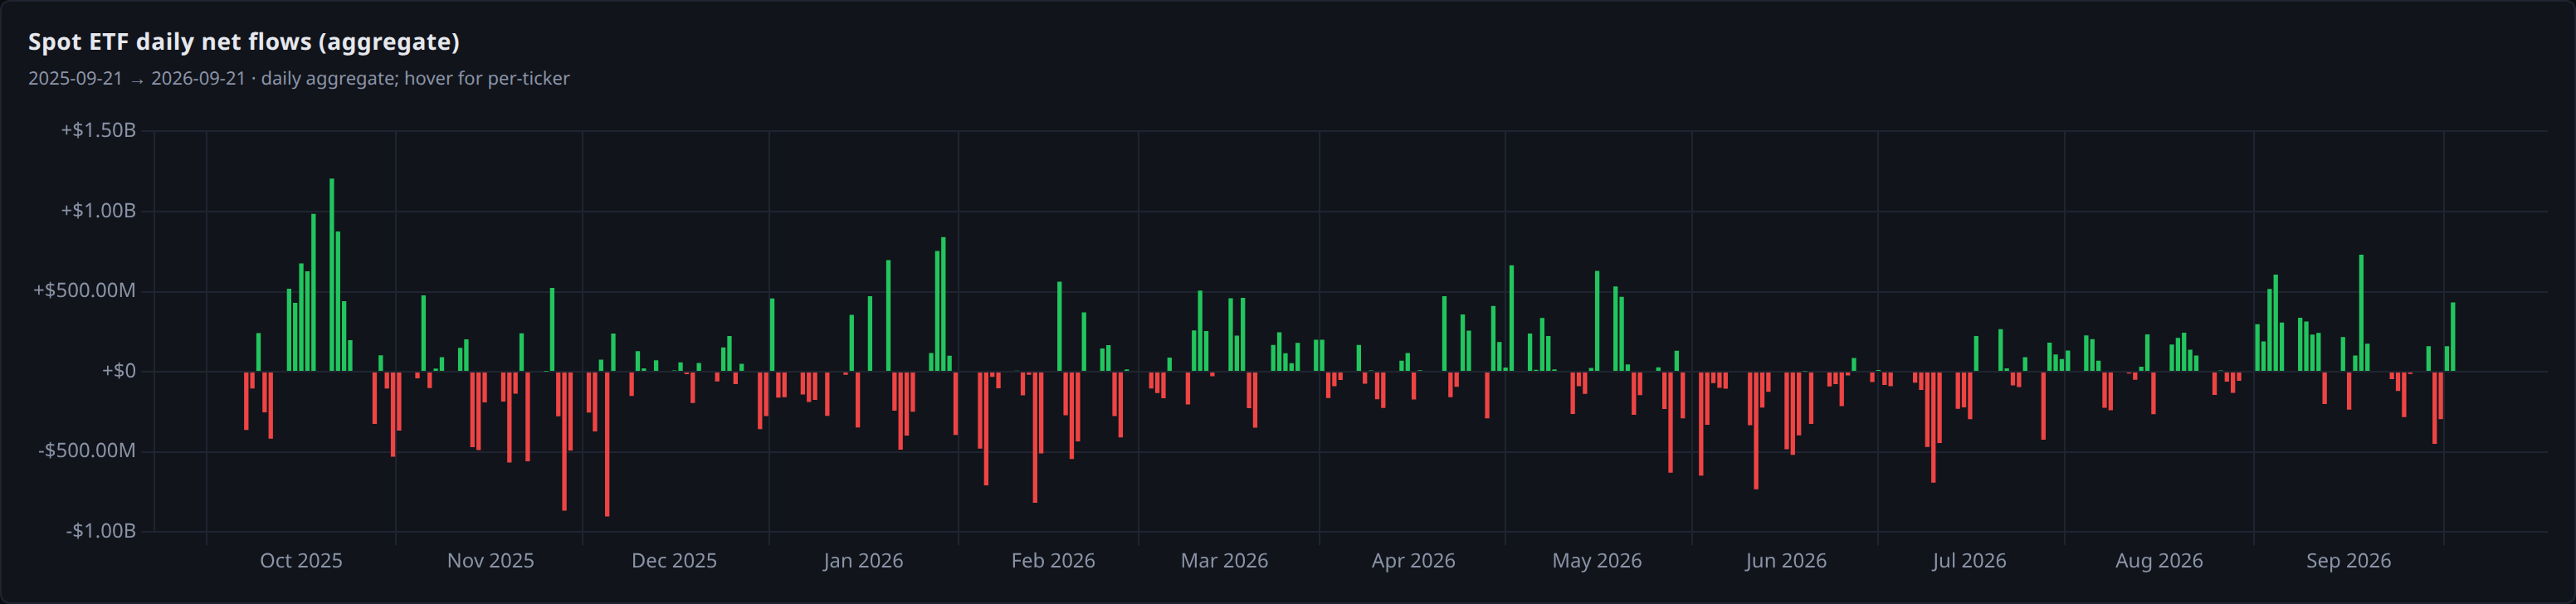Click the Jun 2026 x-axis label
The height and width of the screenshot is (604, 2576).
coord(1786,560)
